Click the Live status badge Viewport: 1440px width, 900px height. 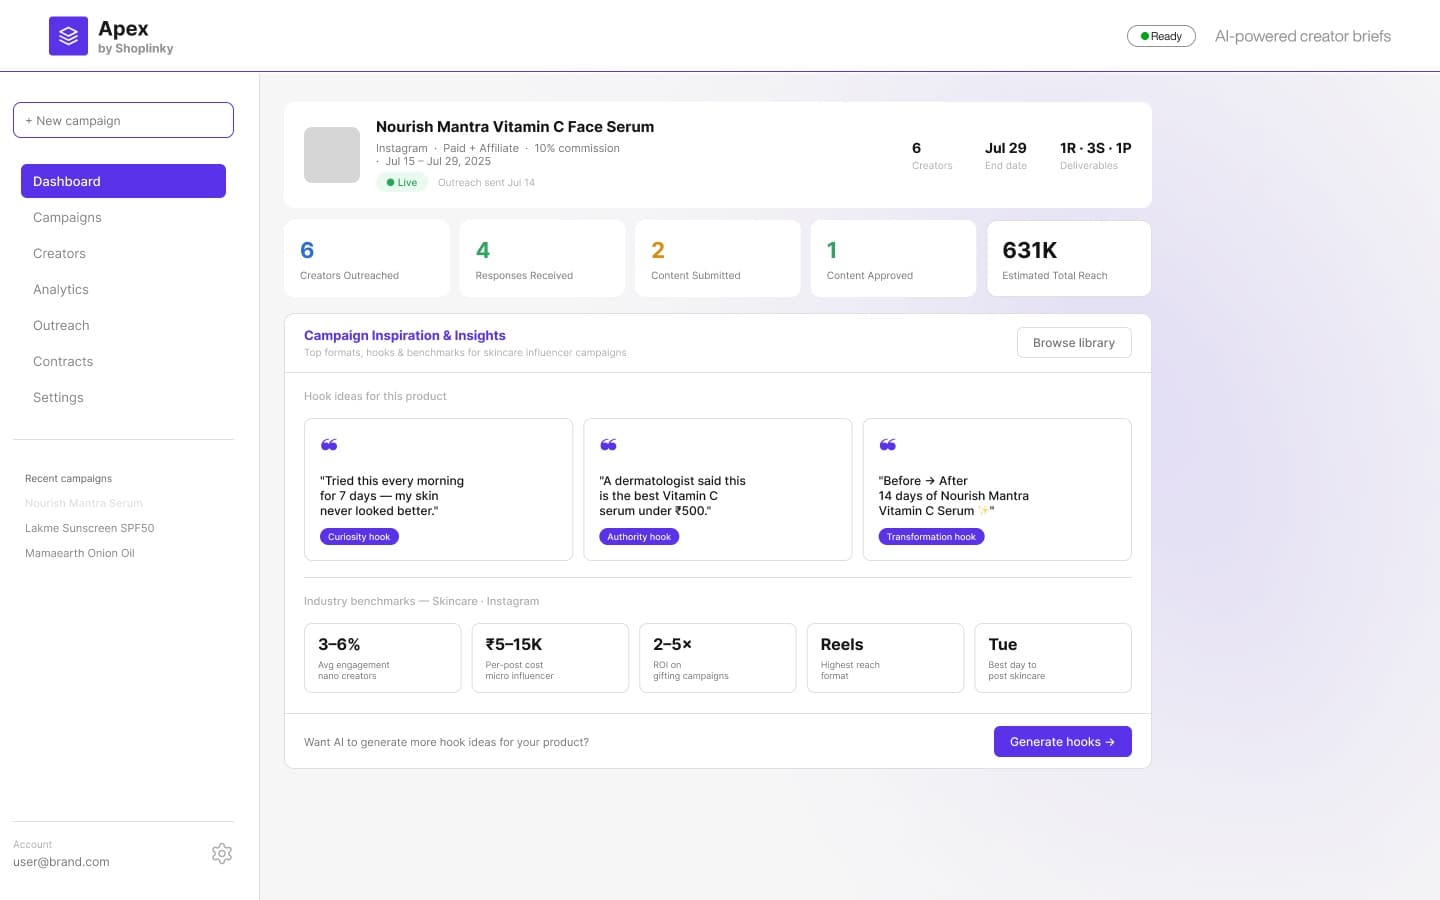point(402,182)
